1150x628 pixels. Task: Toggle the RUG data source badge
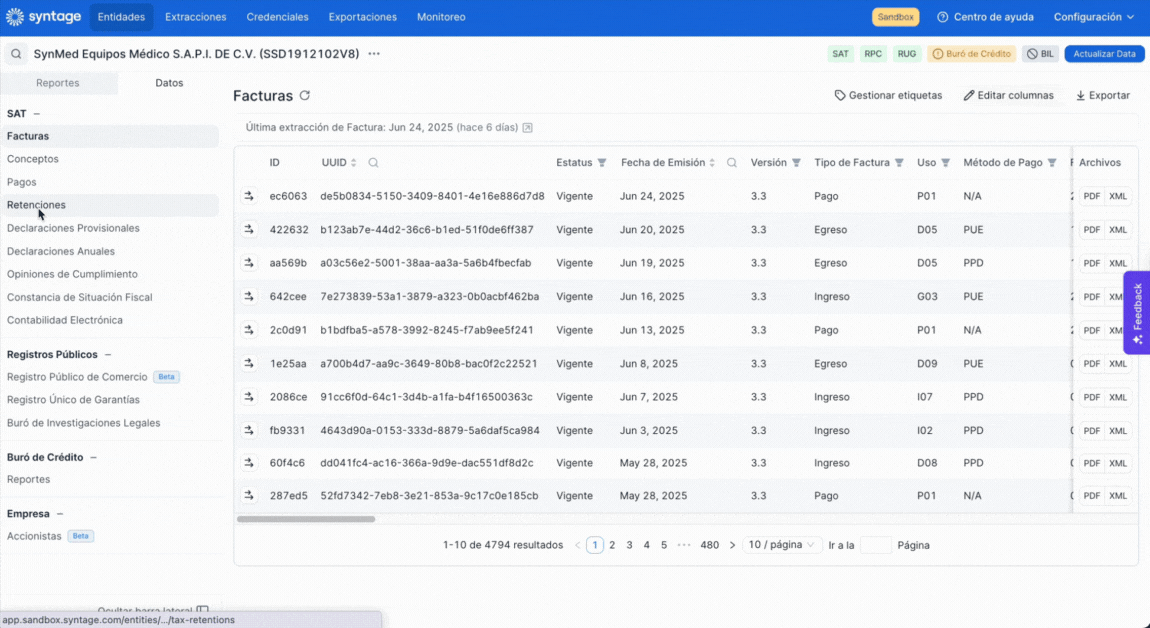coord(907,54)
